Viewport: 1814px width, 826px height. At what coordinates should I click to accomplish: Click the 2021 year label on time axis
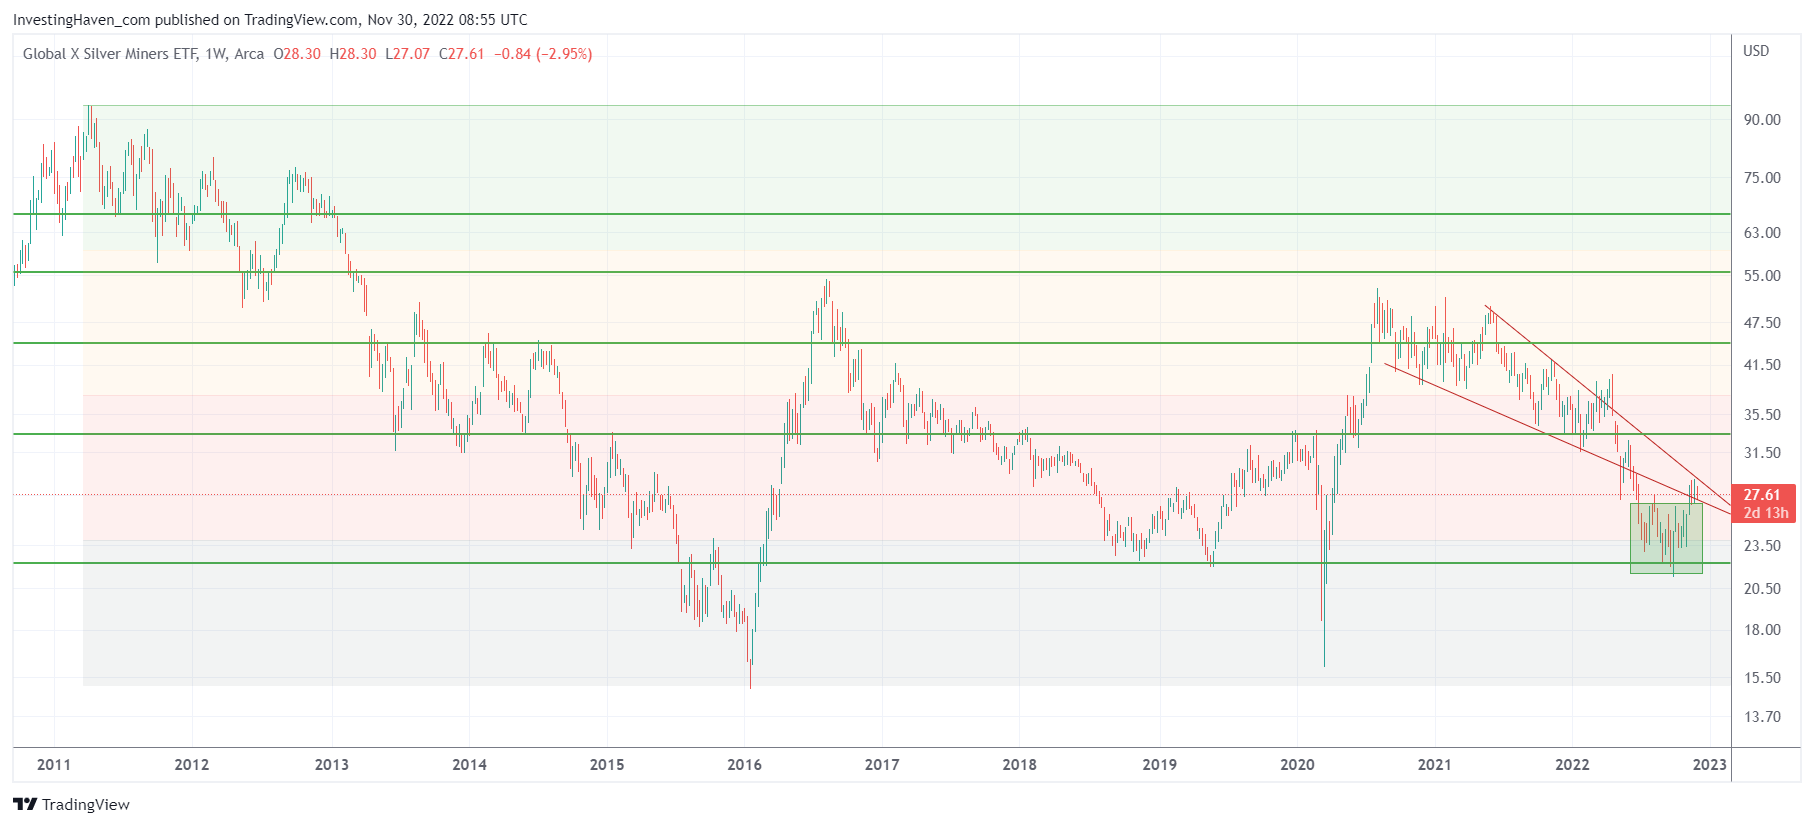tap(1435, 765)
